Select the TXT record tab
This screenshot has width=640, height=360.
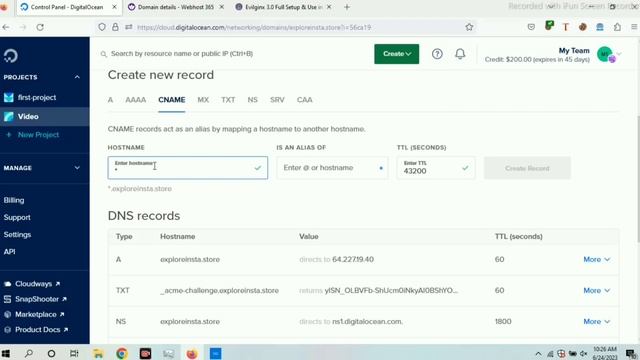tap(228, 100)
